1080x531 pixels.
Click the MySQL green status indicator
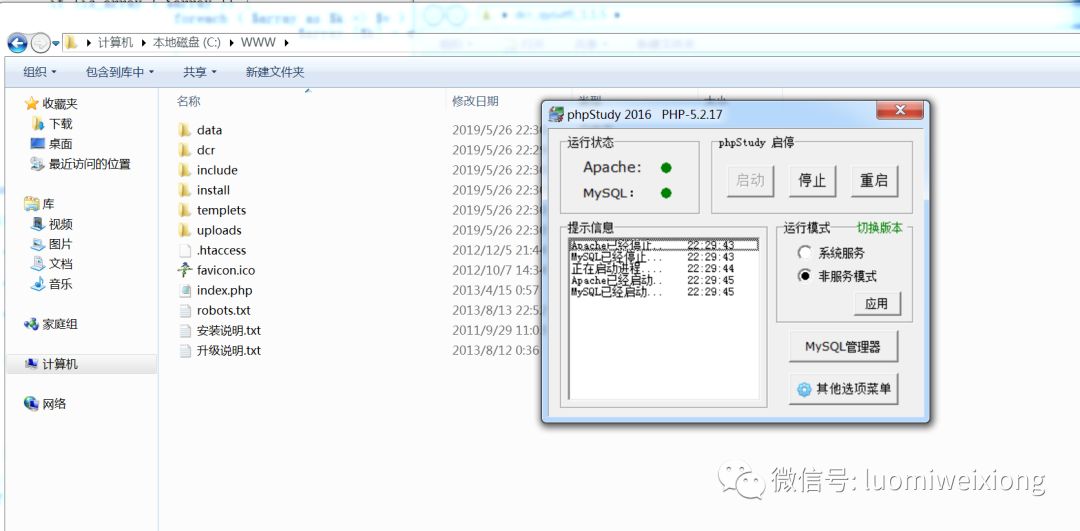pos(665,193)
